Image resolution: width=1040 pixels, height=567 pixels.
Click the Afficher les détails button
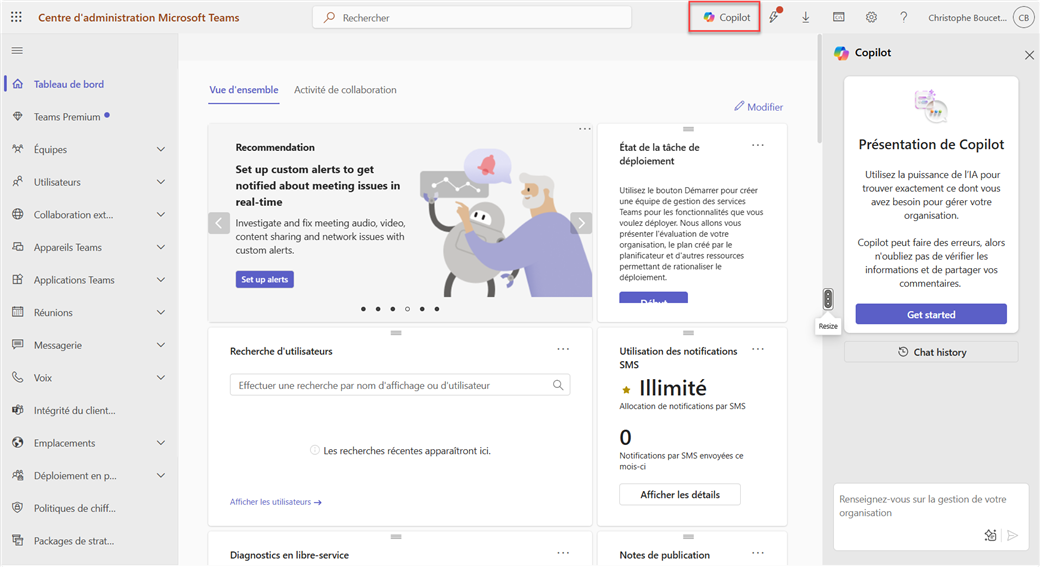pyautogui.click(x=679, y=495)
